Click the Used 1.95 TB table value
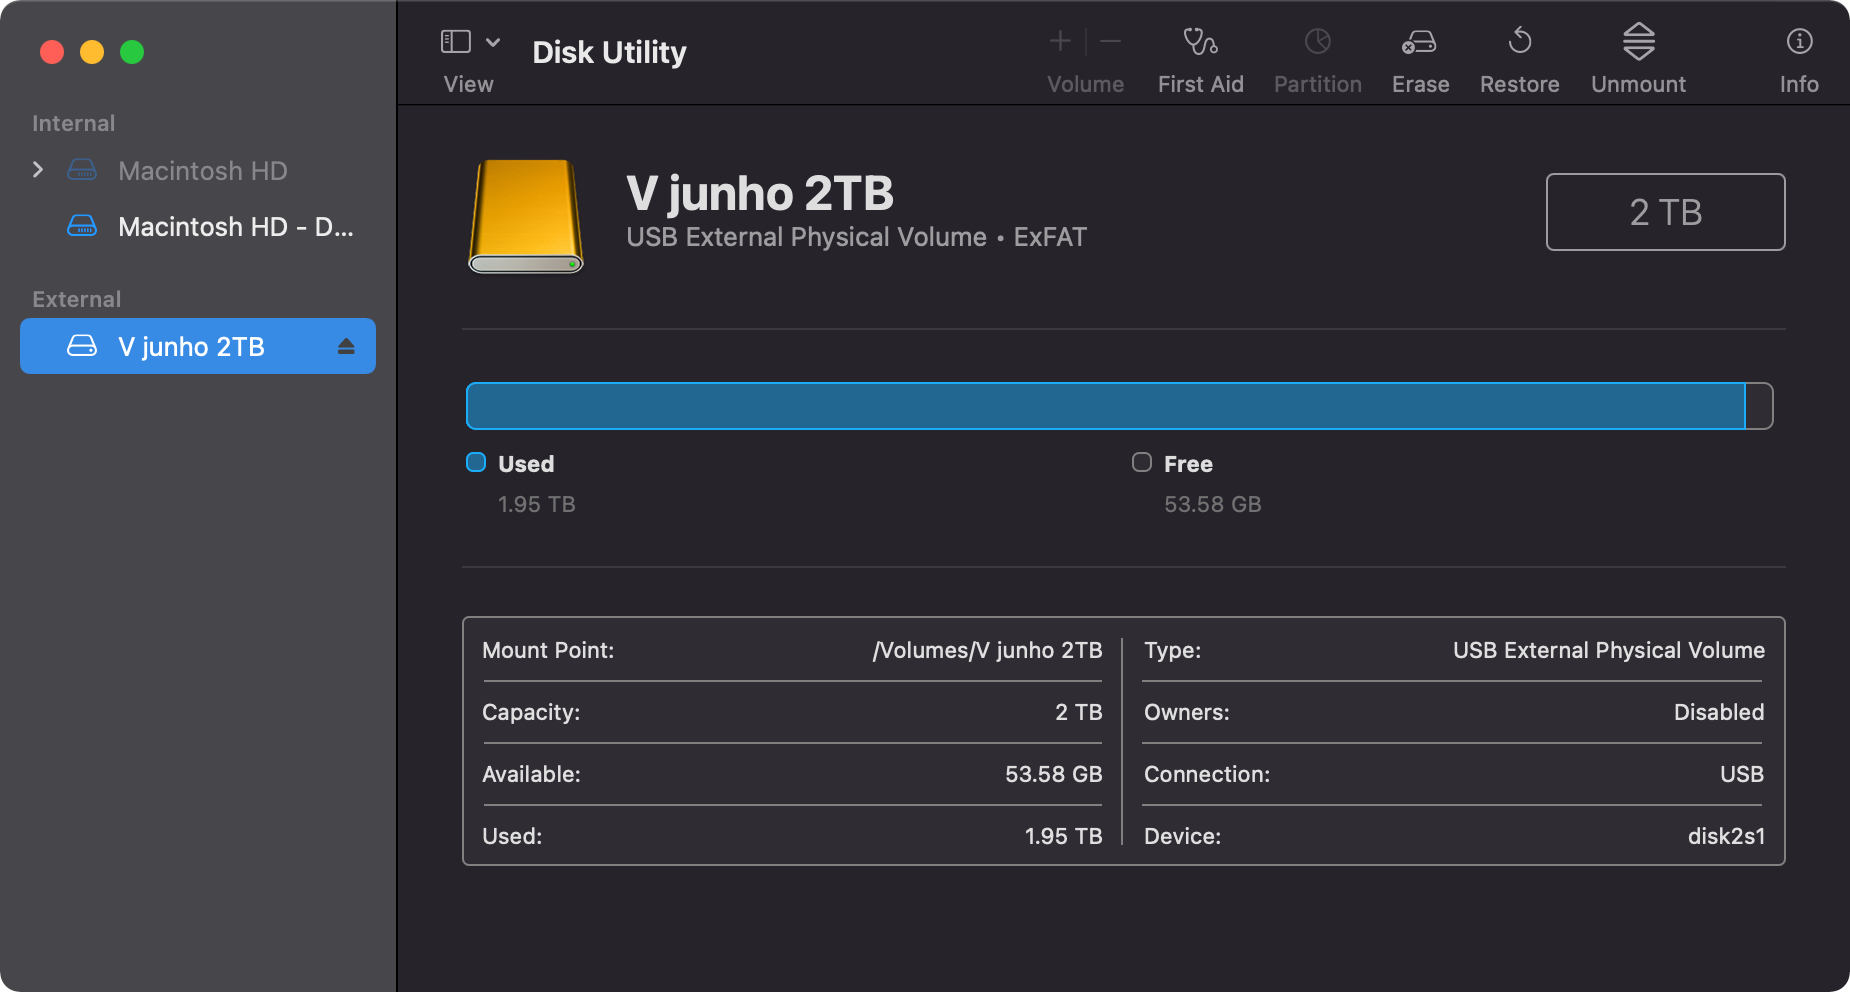Image resolution: width=1850 pixels, height=992 pixels. tap(1064, 836)
